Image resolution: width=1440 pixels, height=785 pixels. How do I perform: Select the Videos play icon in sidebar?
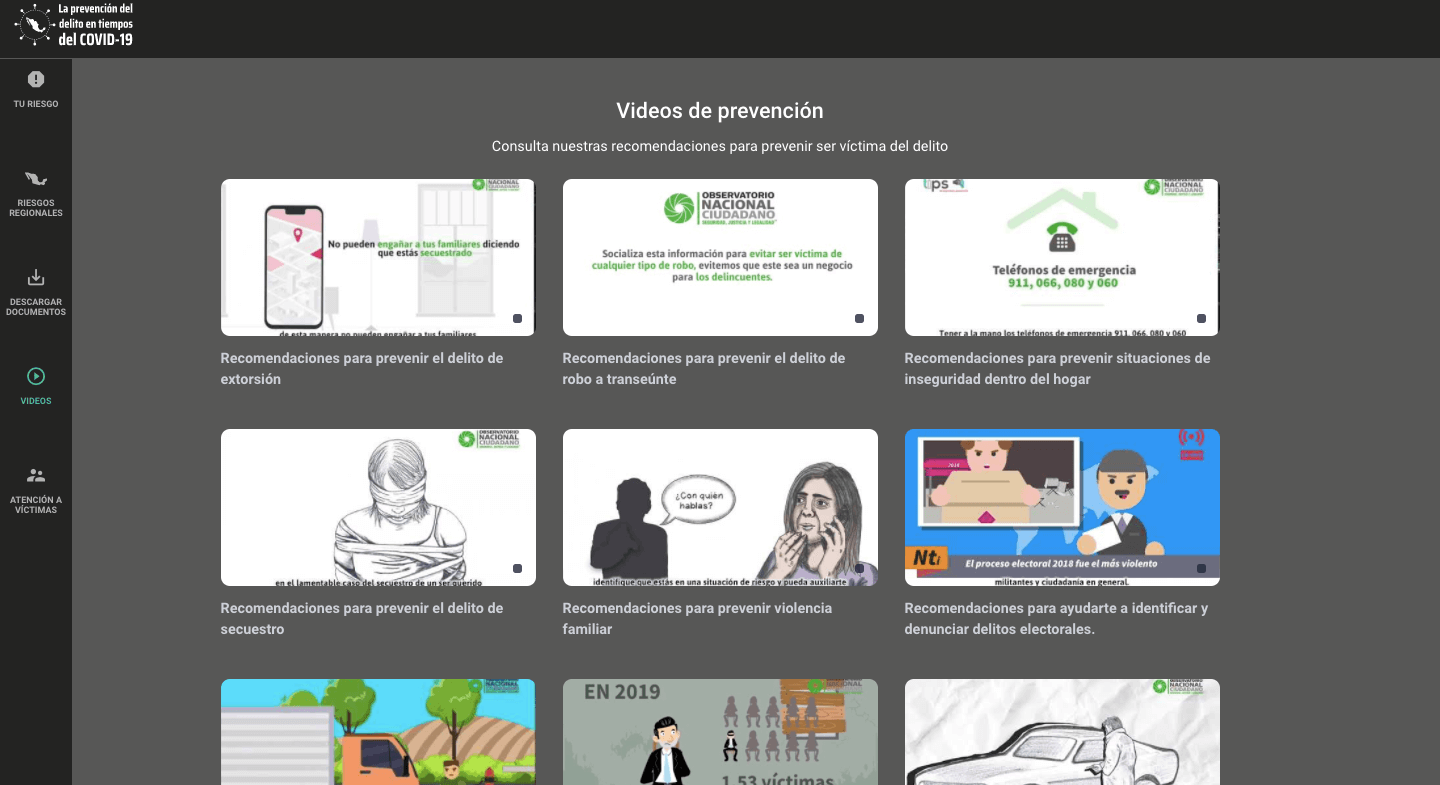[36, 377]
